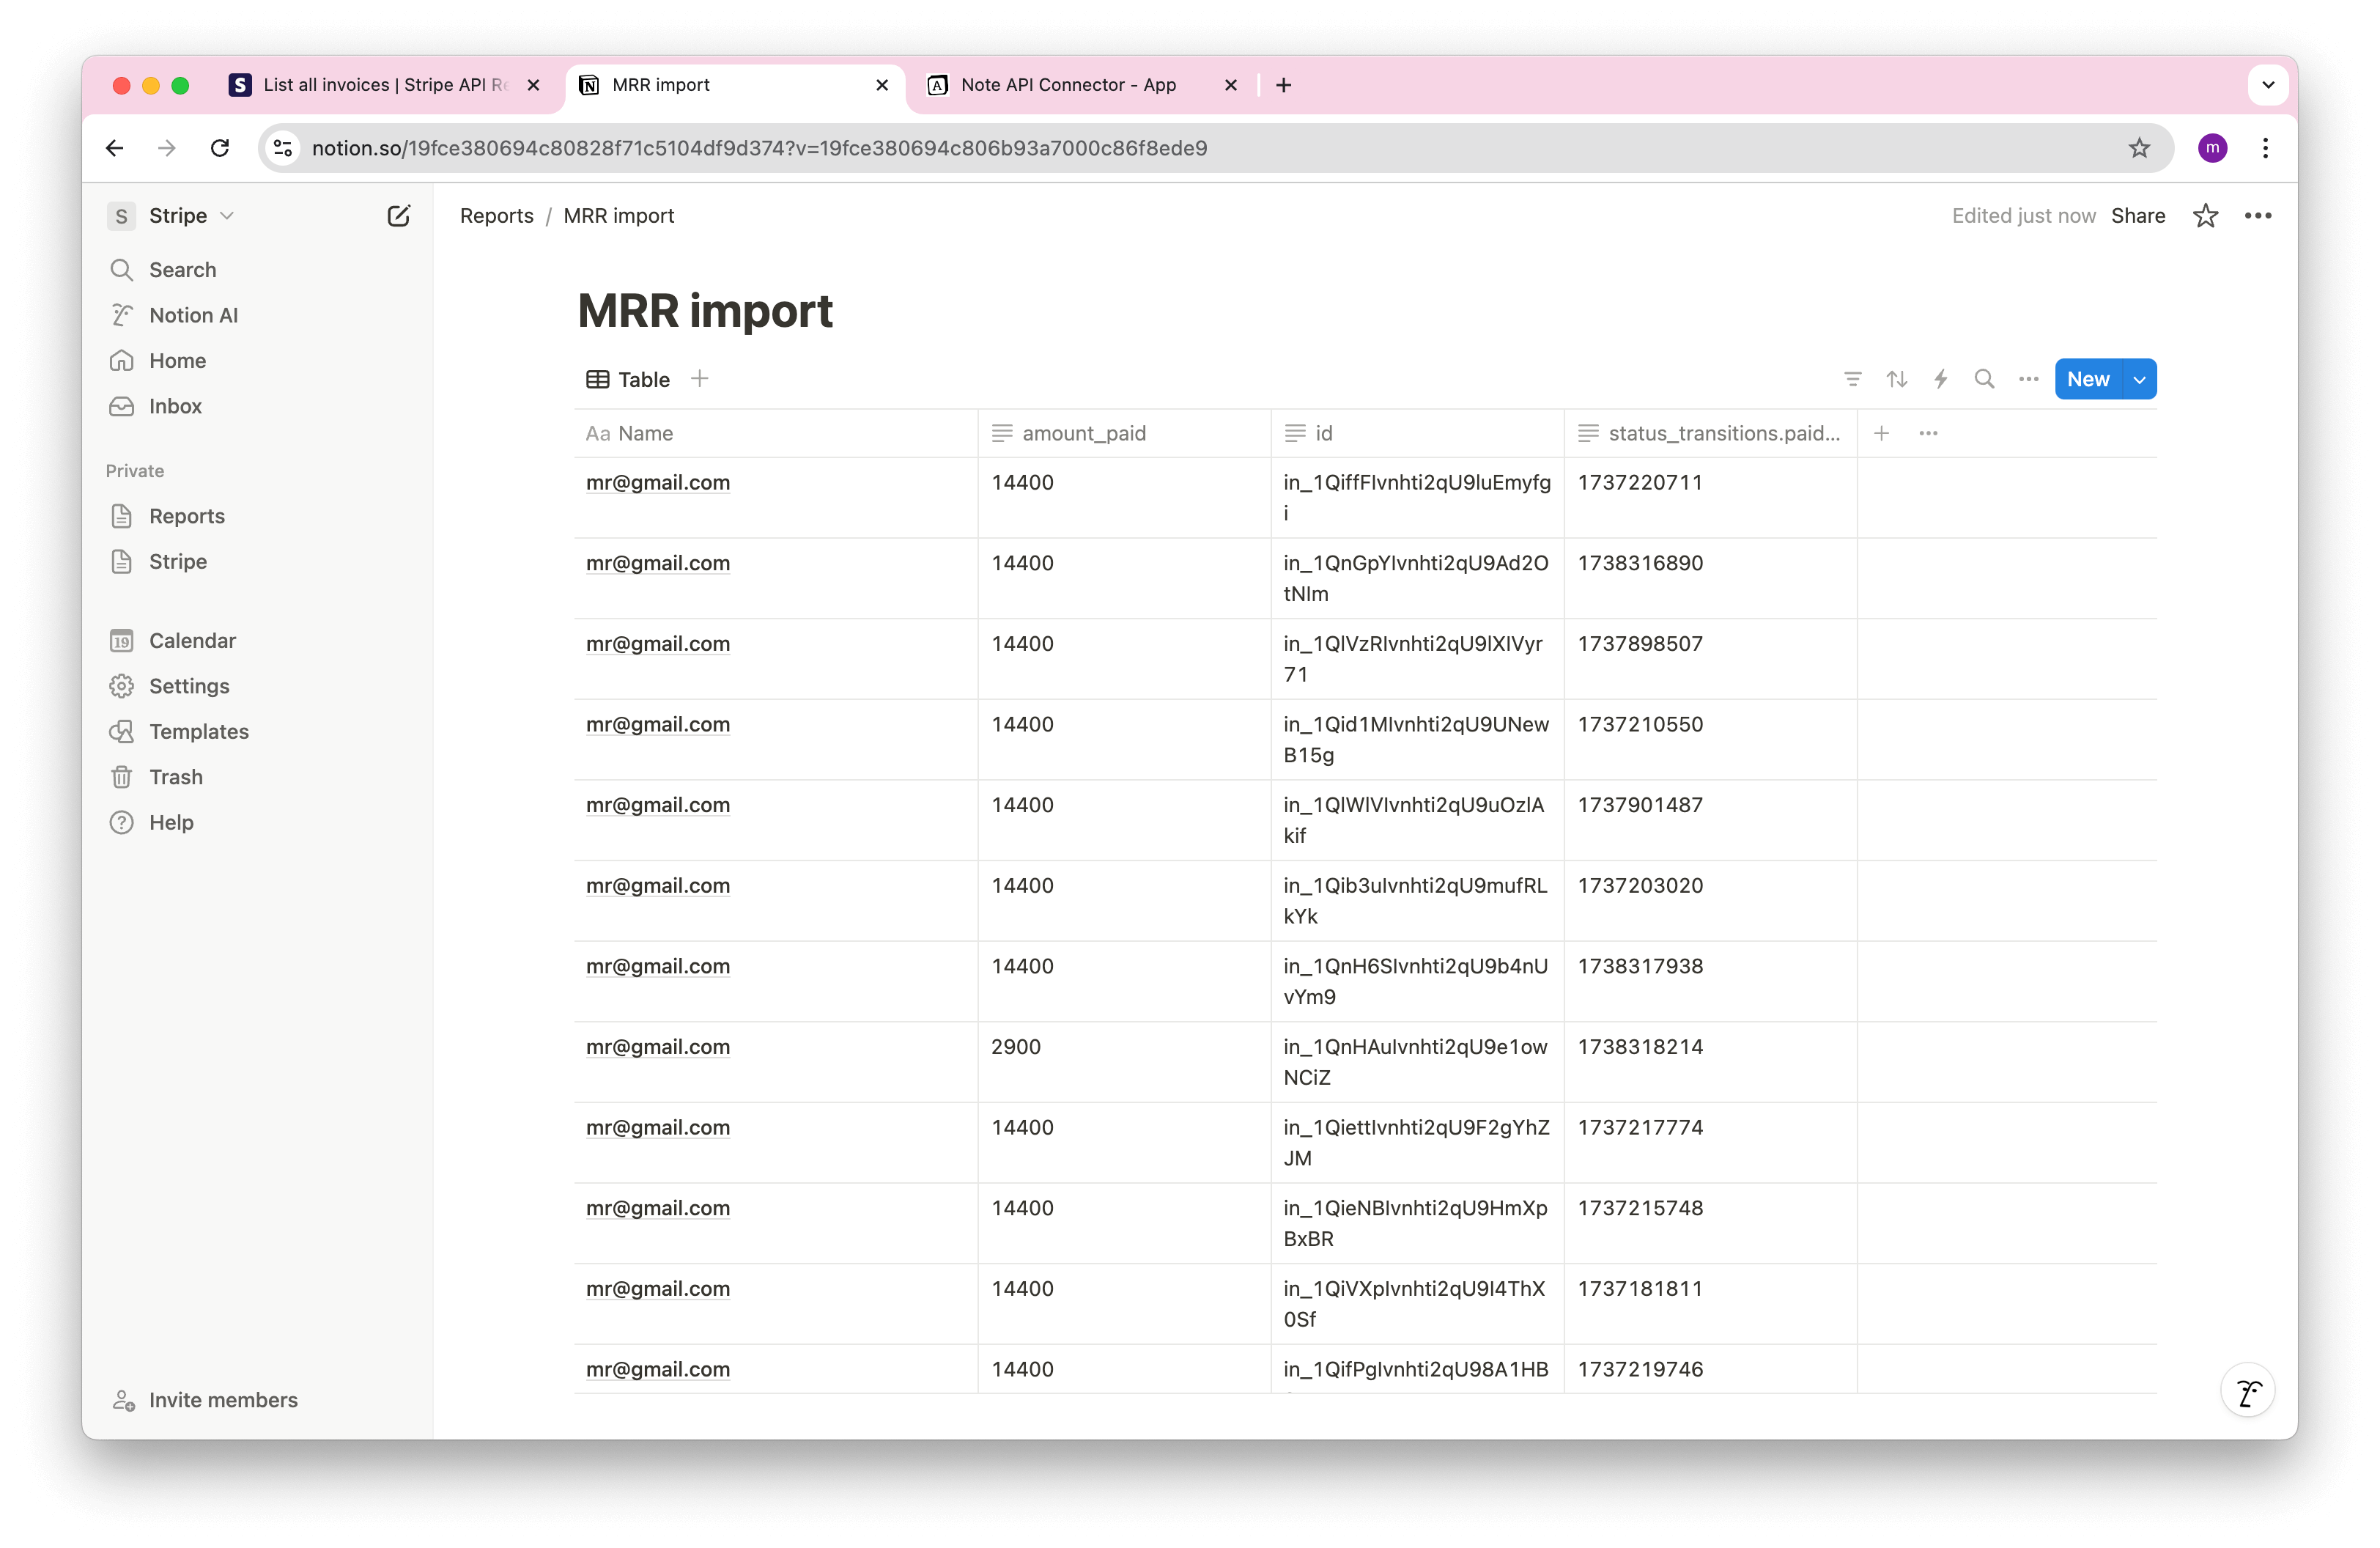The image size is (2380, 1548).
Task: Expand the browser tab search dropdown
Action: (x=2268, y=85)
